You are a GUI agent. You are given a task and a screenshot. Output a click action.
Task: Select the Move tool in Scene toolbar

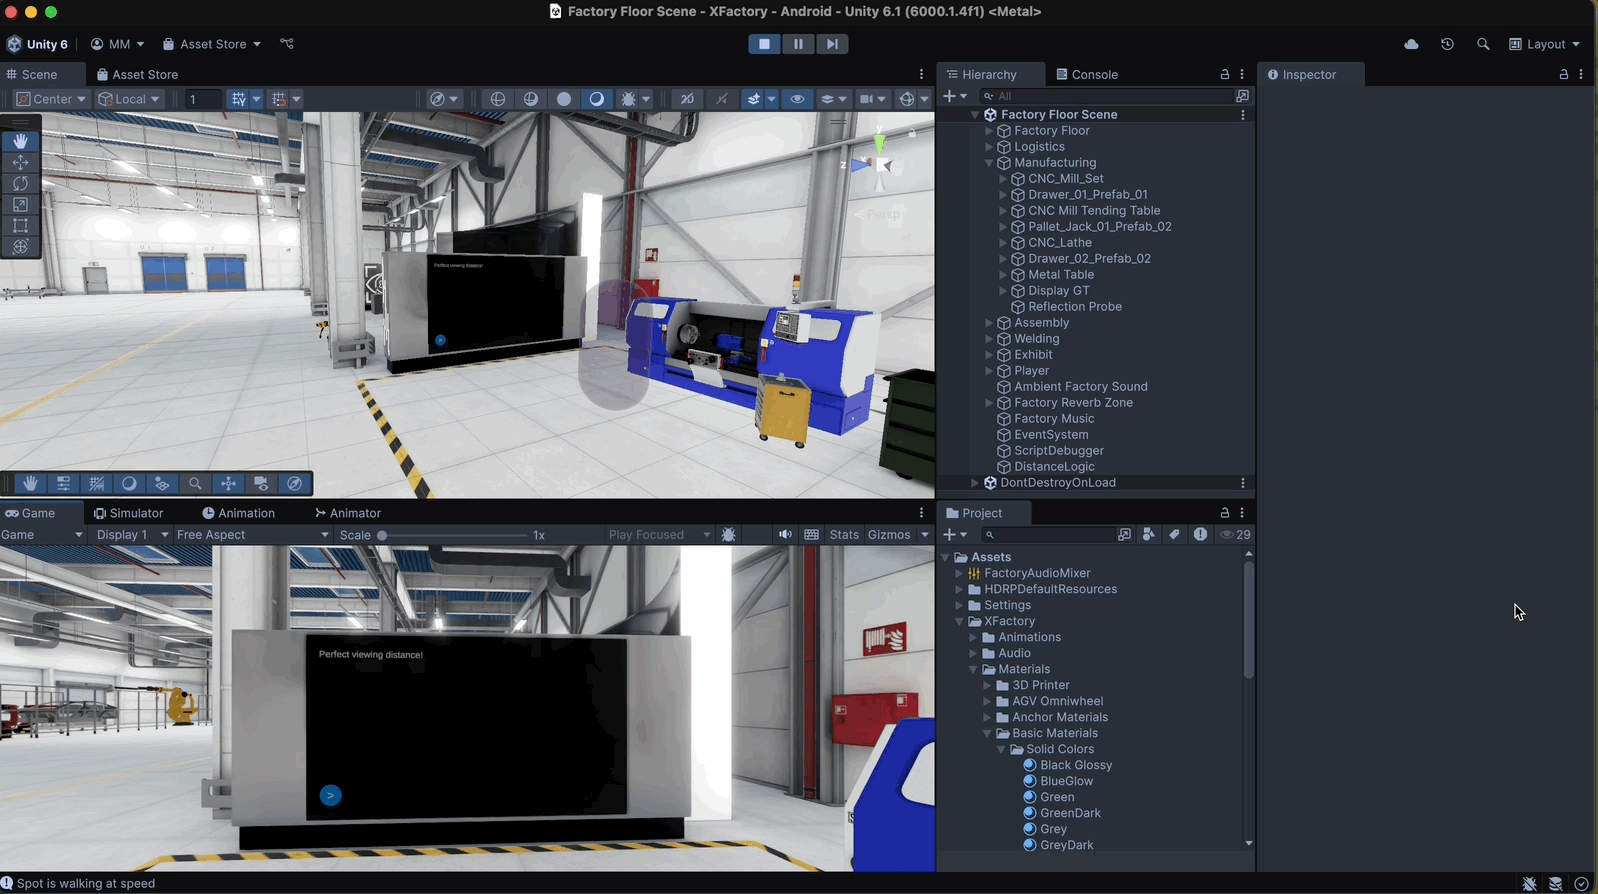[x=20, y=163]
